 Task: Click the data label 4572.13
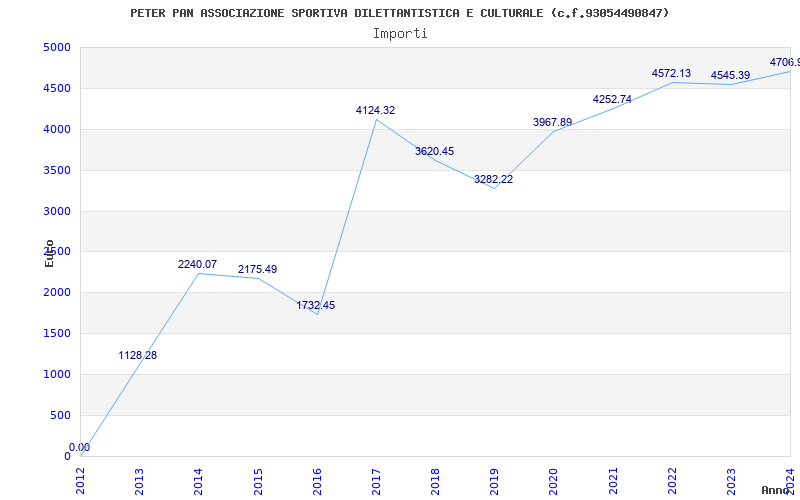coord(671,73)
